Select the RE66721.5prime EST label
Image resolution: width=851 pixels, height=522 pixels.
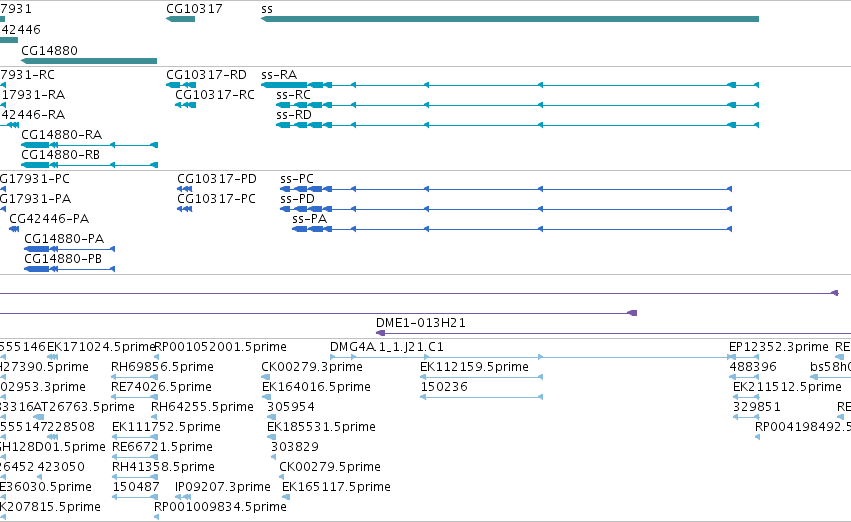162,447
